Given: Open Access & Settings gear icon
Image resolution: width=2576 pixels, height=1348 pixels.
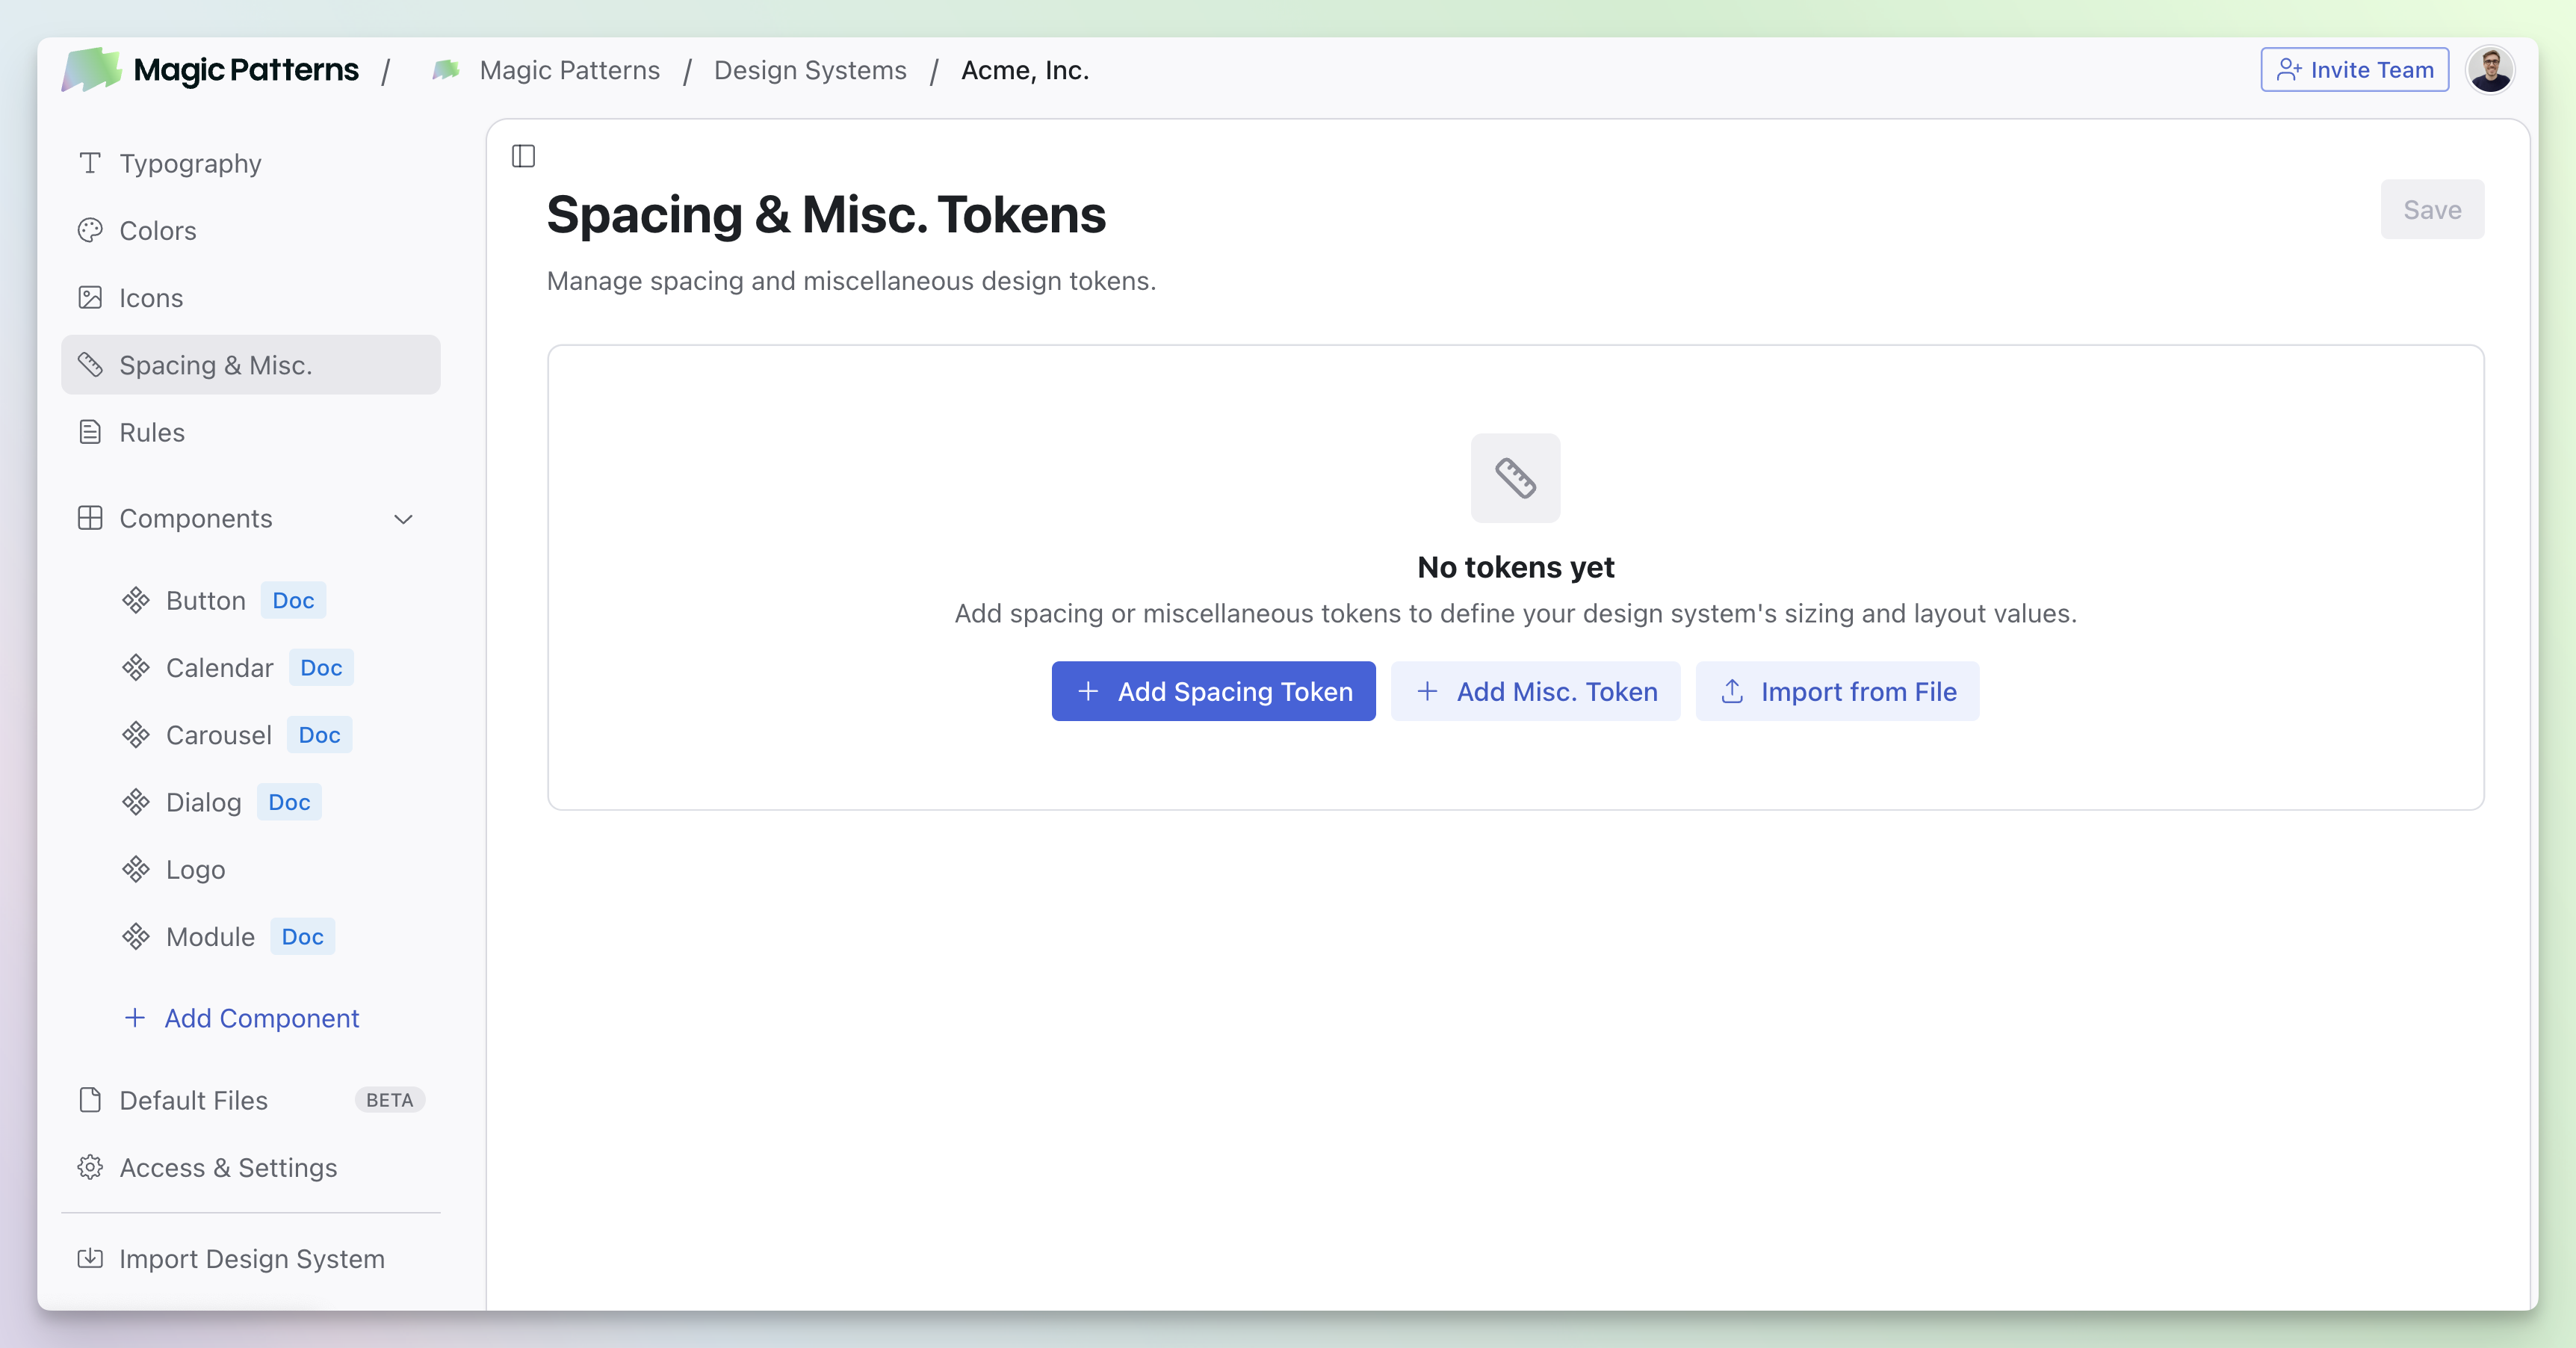Looking at the screenshot, I should point(90,1167).
